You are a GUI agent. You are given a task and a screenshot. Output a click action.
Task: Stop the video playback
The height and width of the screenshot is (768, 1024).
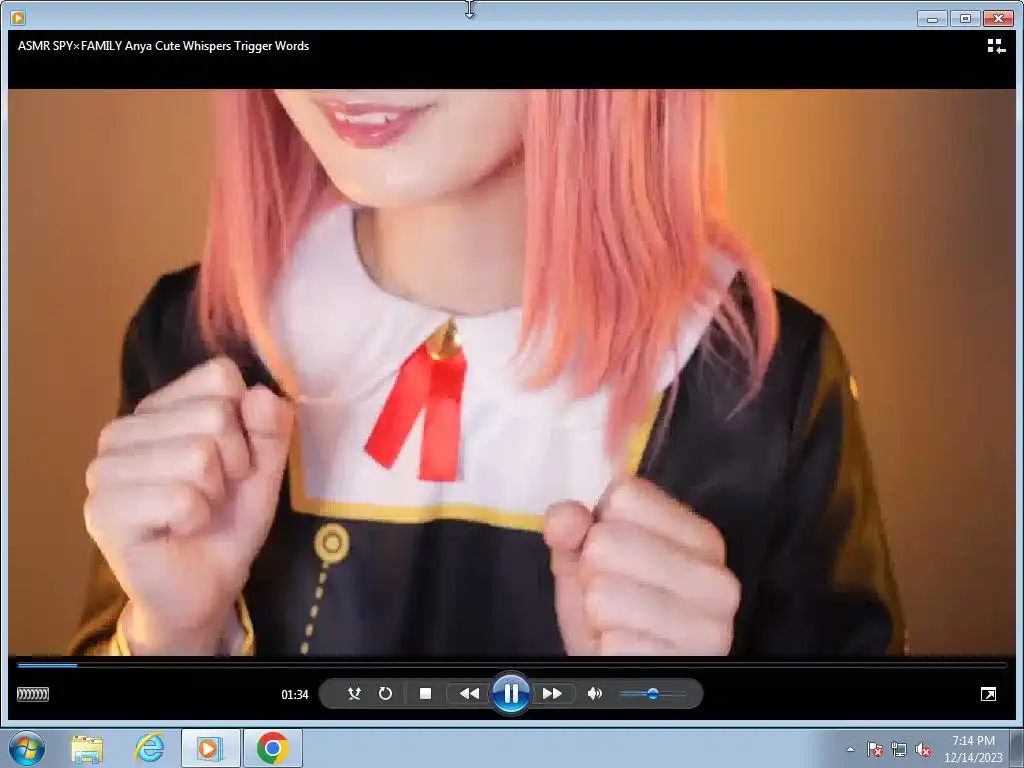425,694
